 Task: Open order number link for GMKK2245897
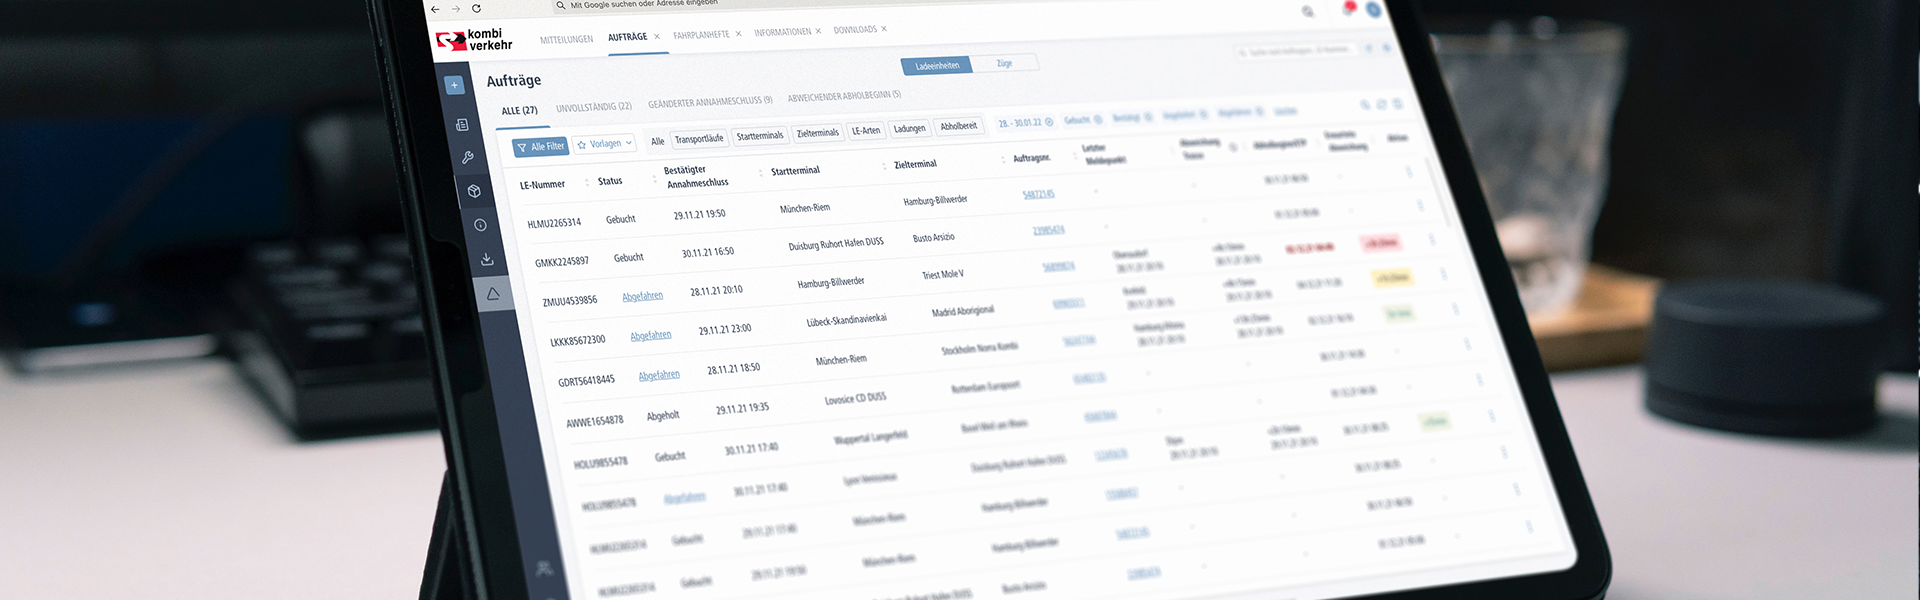[x=1048, y=230]
